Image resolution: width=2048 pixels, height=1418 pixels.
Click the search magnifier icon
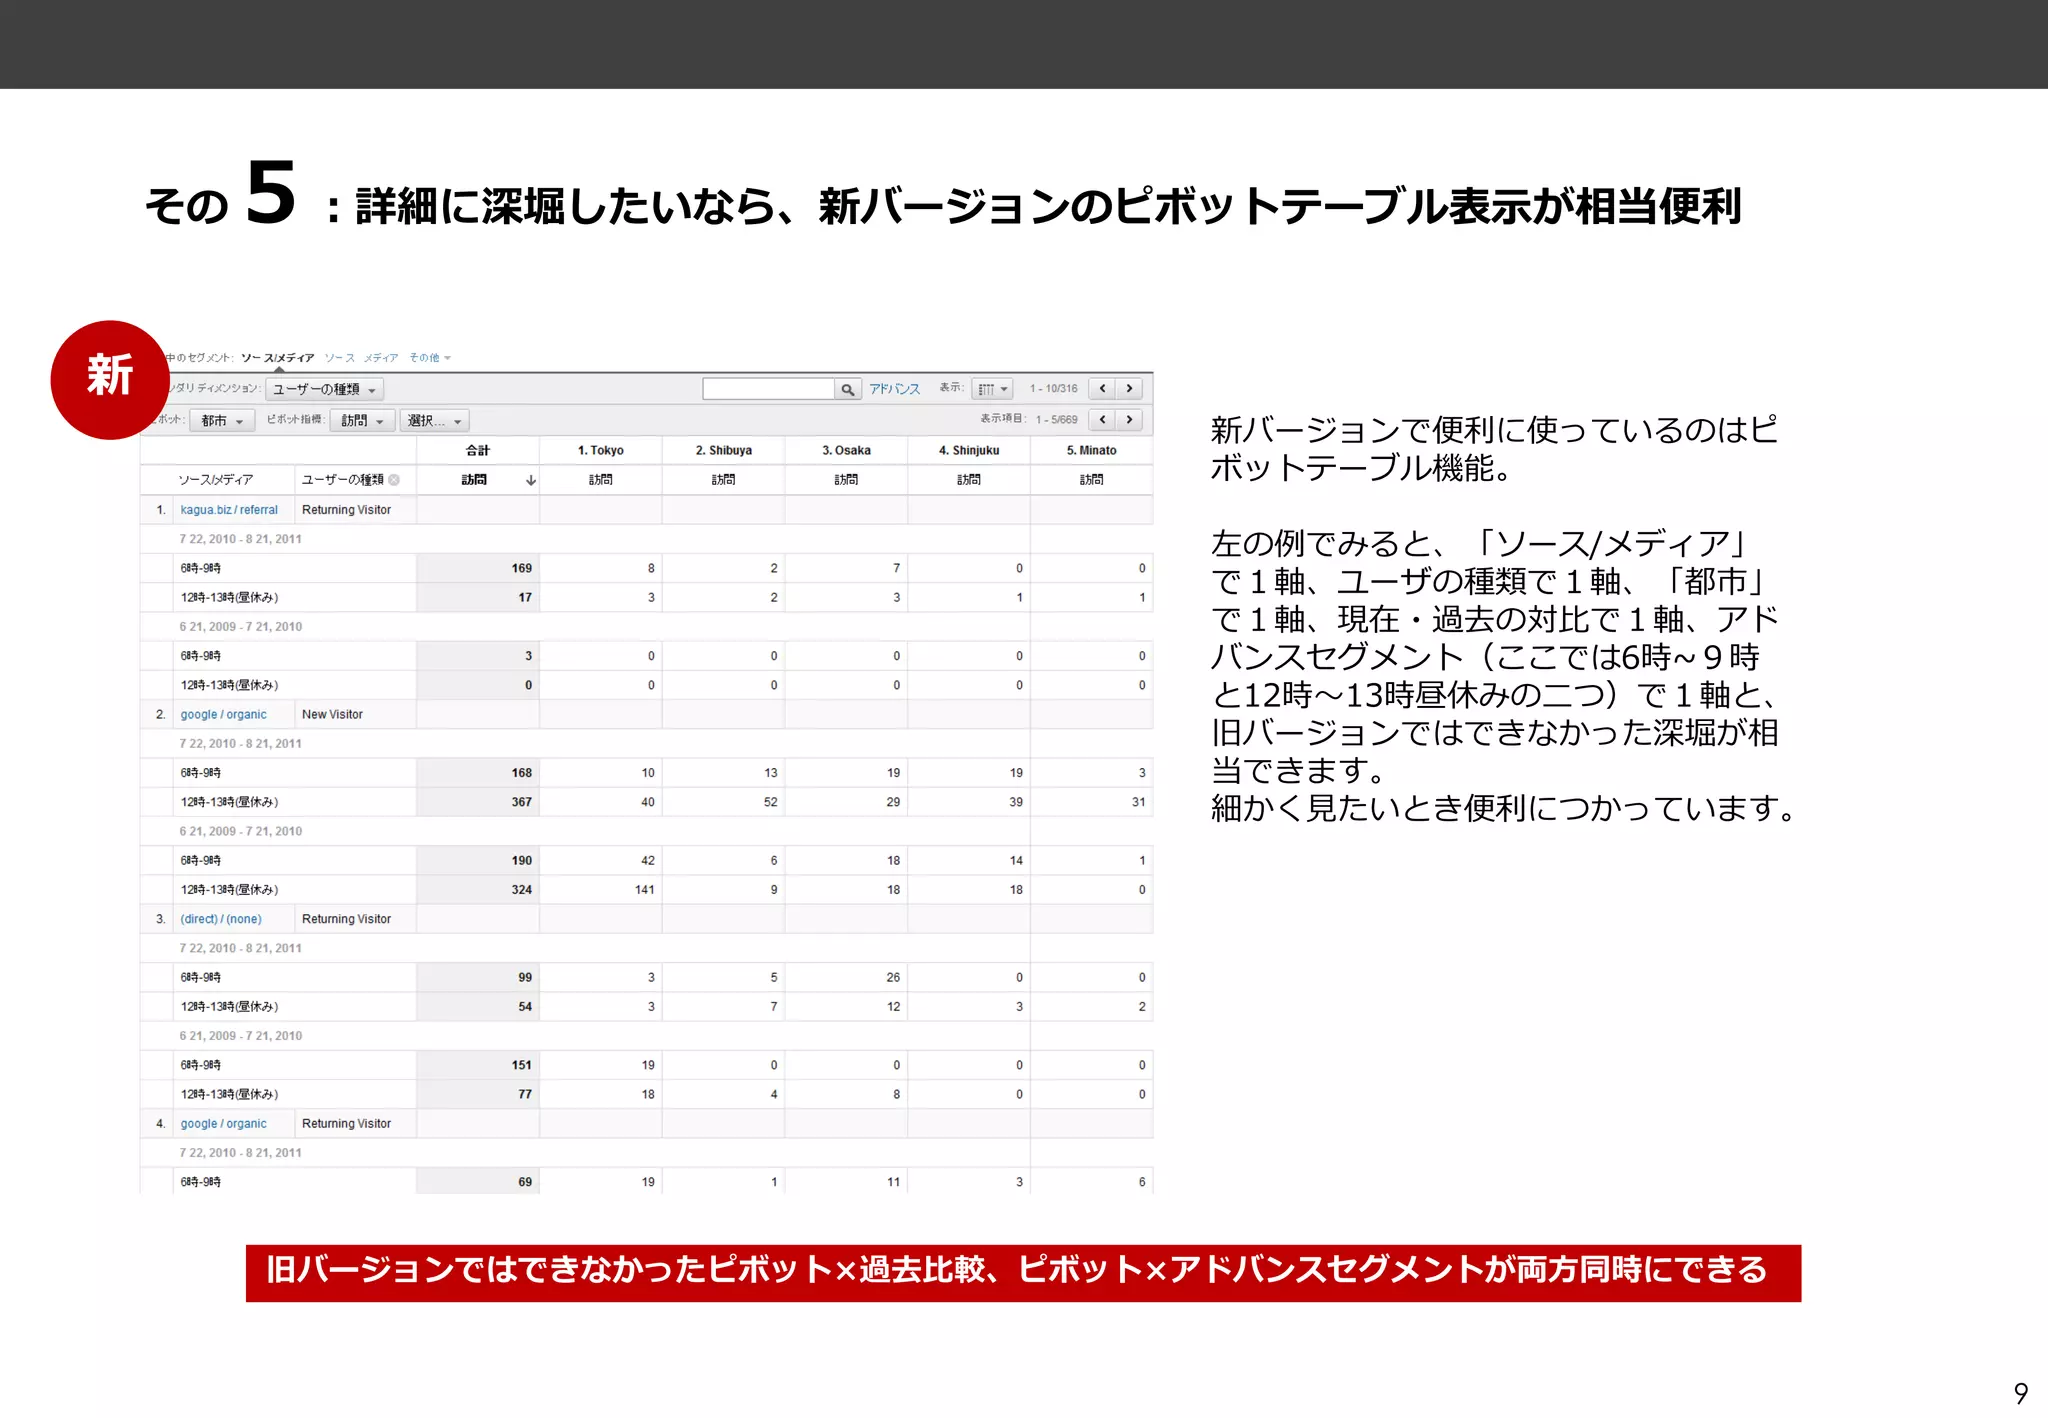(x=847, y=389)
